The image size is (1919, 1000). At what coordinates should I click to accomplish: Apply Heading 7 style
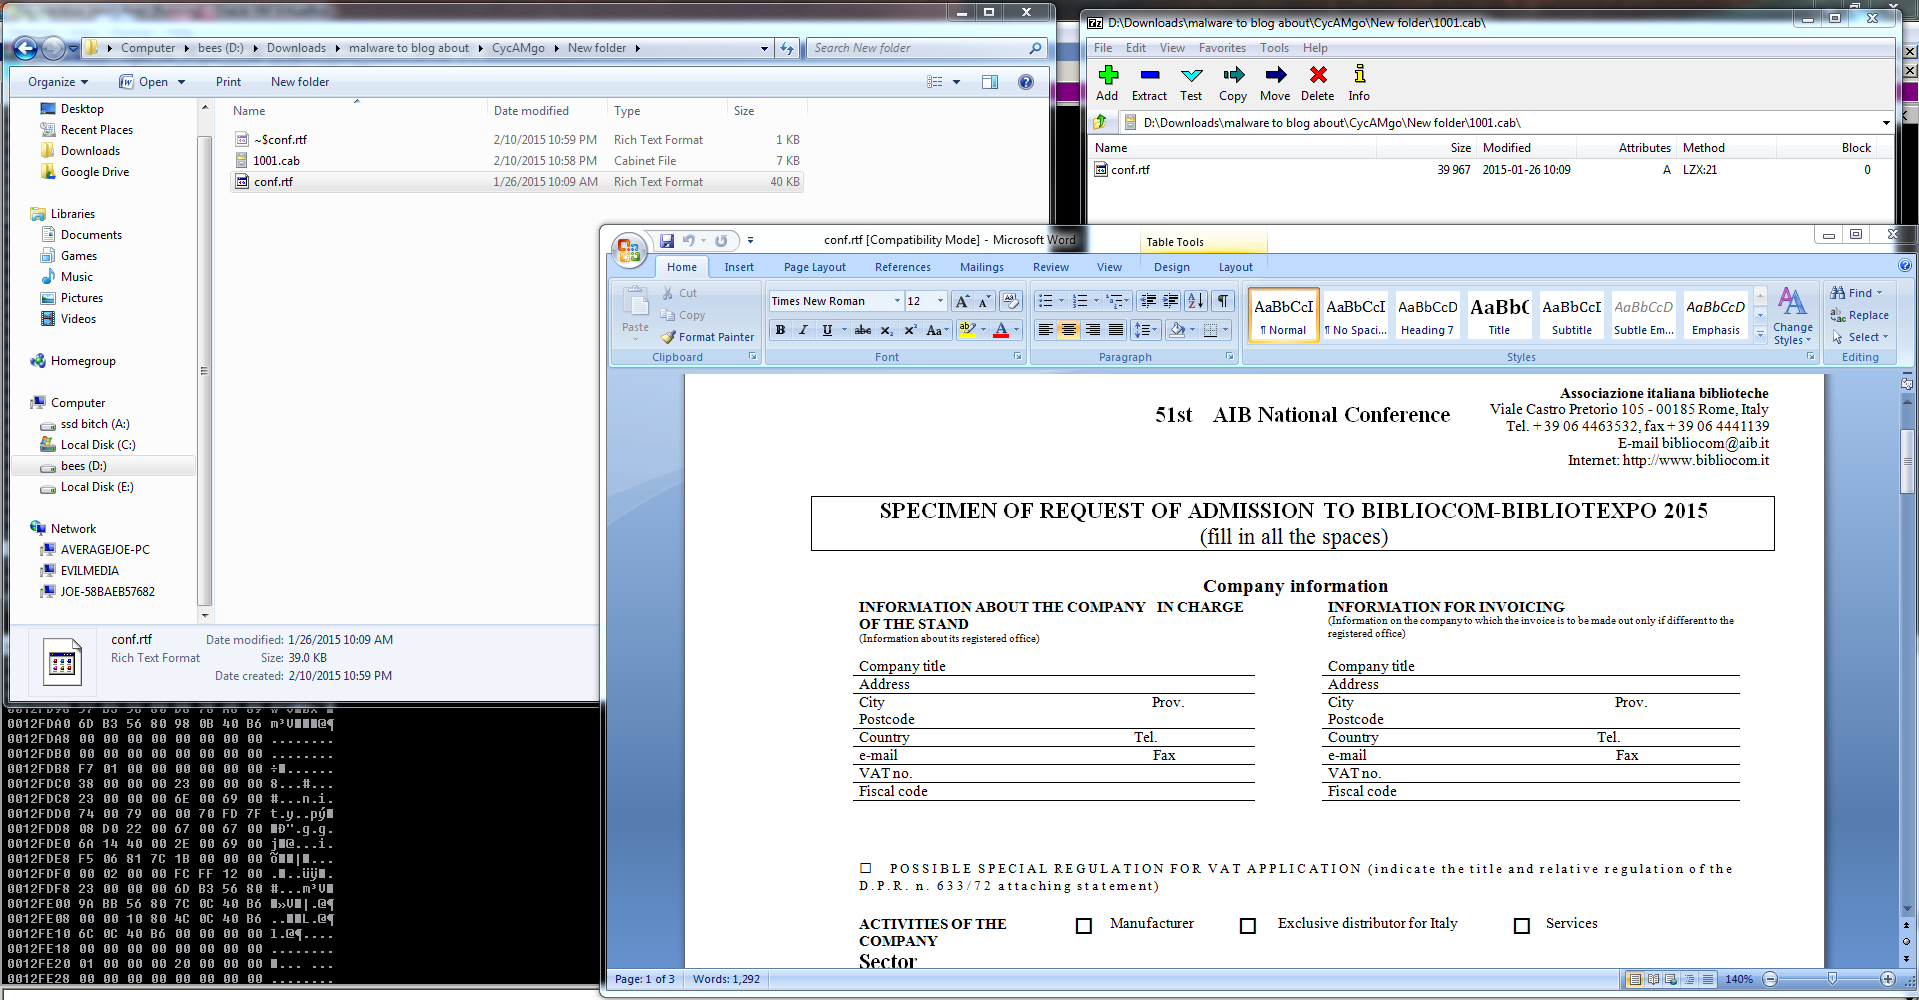click(1427, 314)
